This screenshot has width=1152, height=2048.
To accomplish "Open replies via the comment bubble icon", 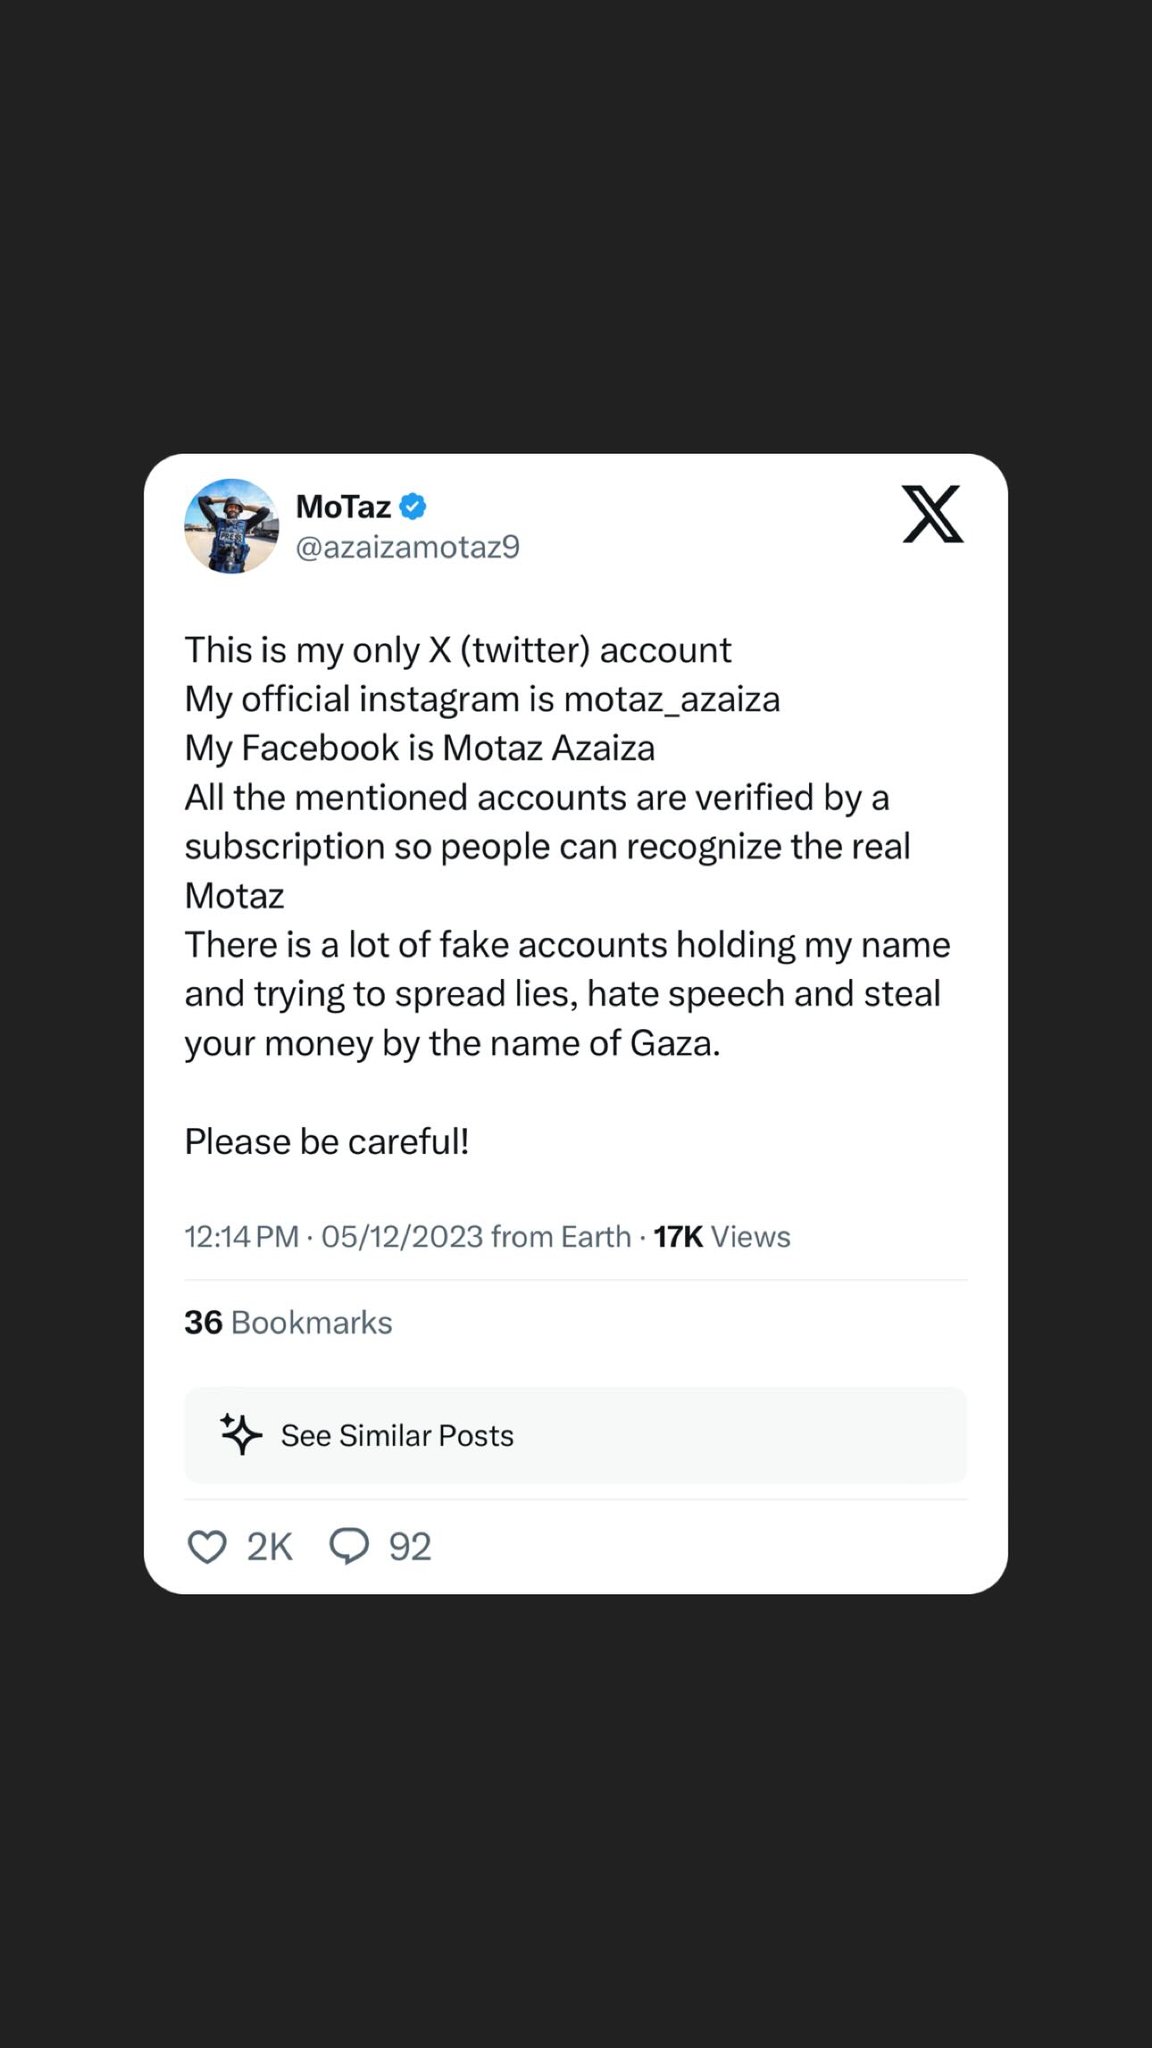I will tap(349, 1546).
